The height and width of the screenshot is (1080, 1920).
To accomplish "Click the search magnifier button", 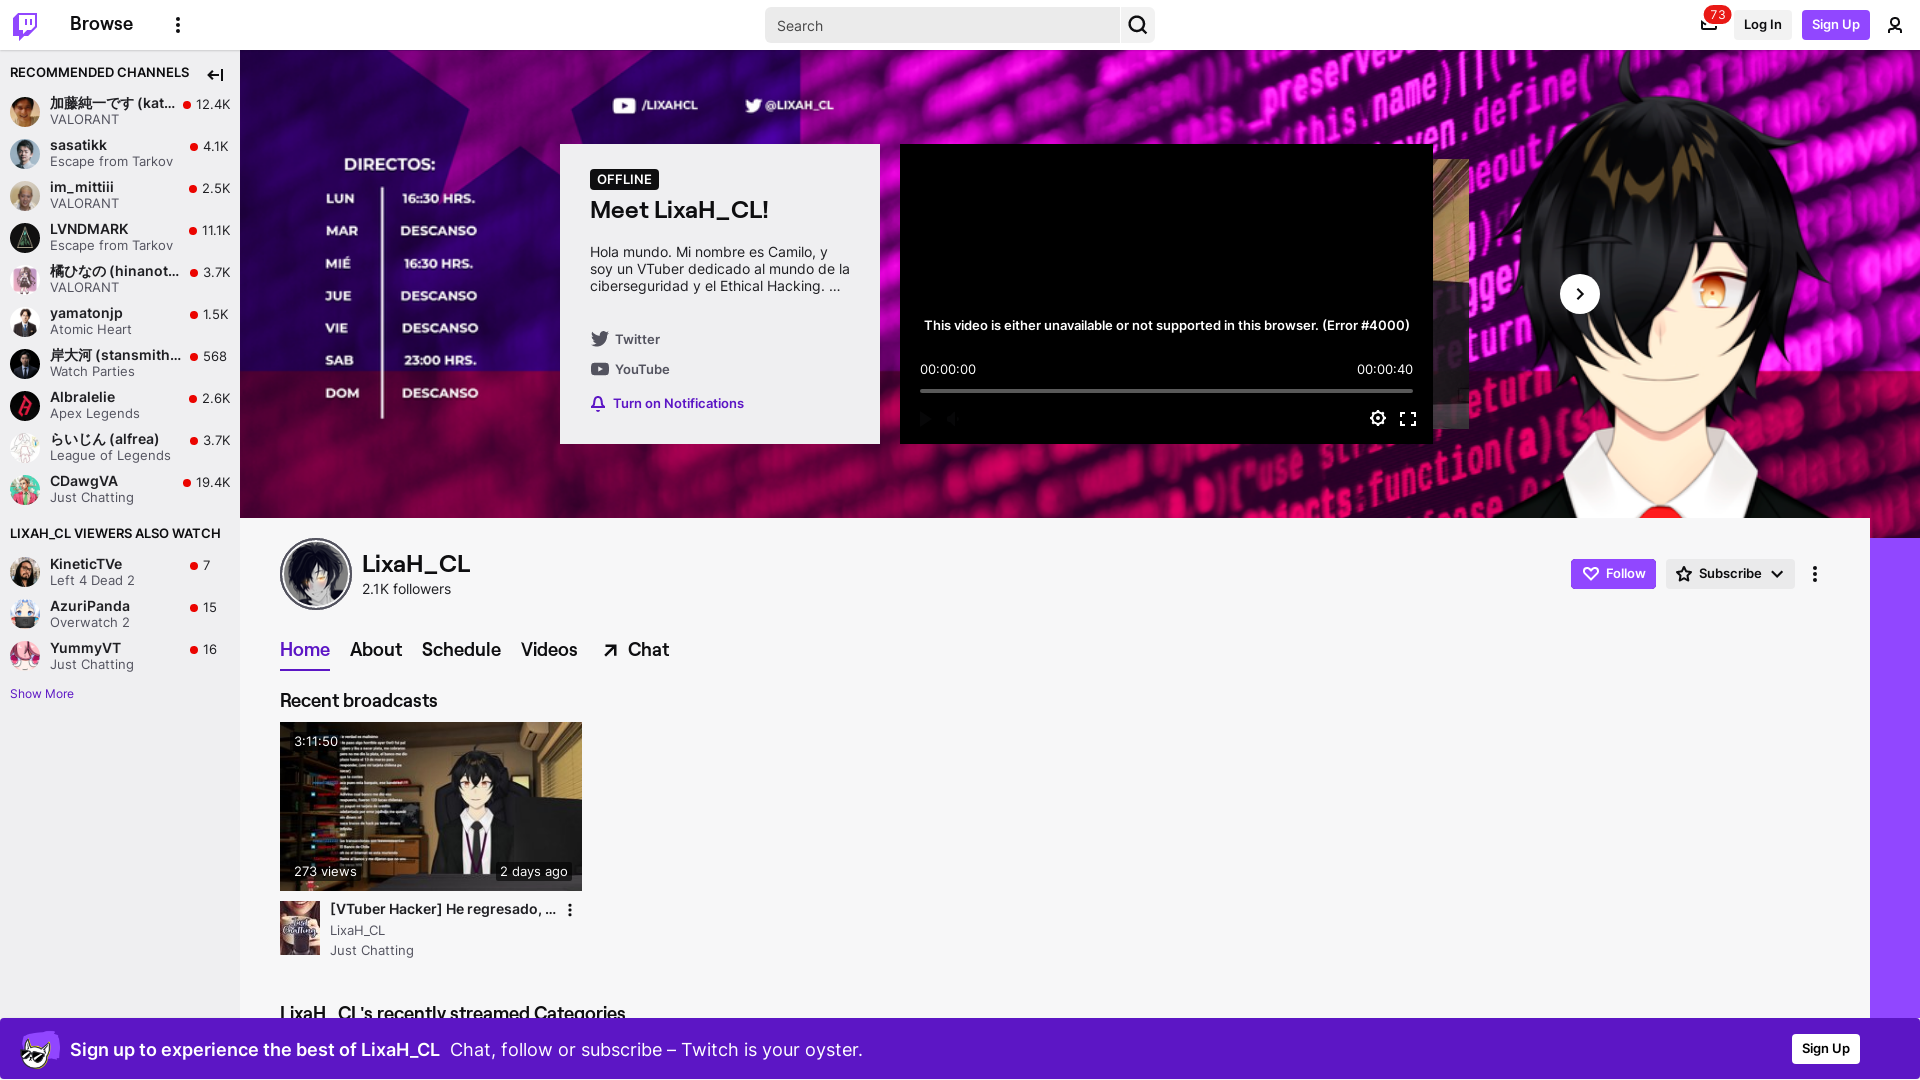I will [x=1138, y=25].
